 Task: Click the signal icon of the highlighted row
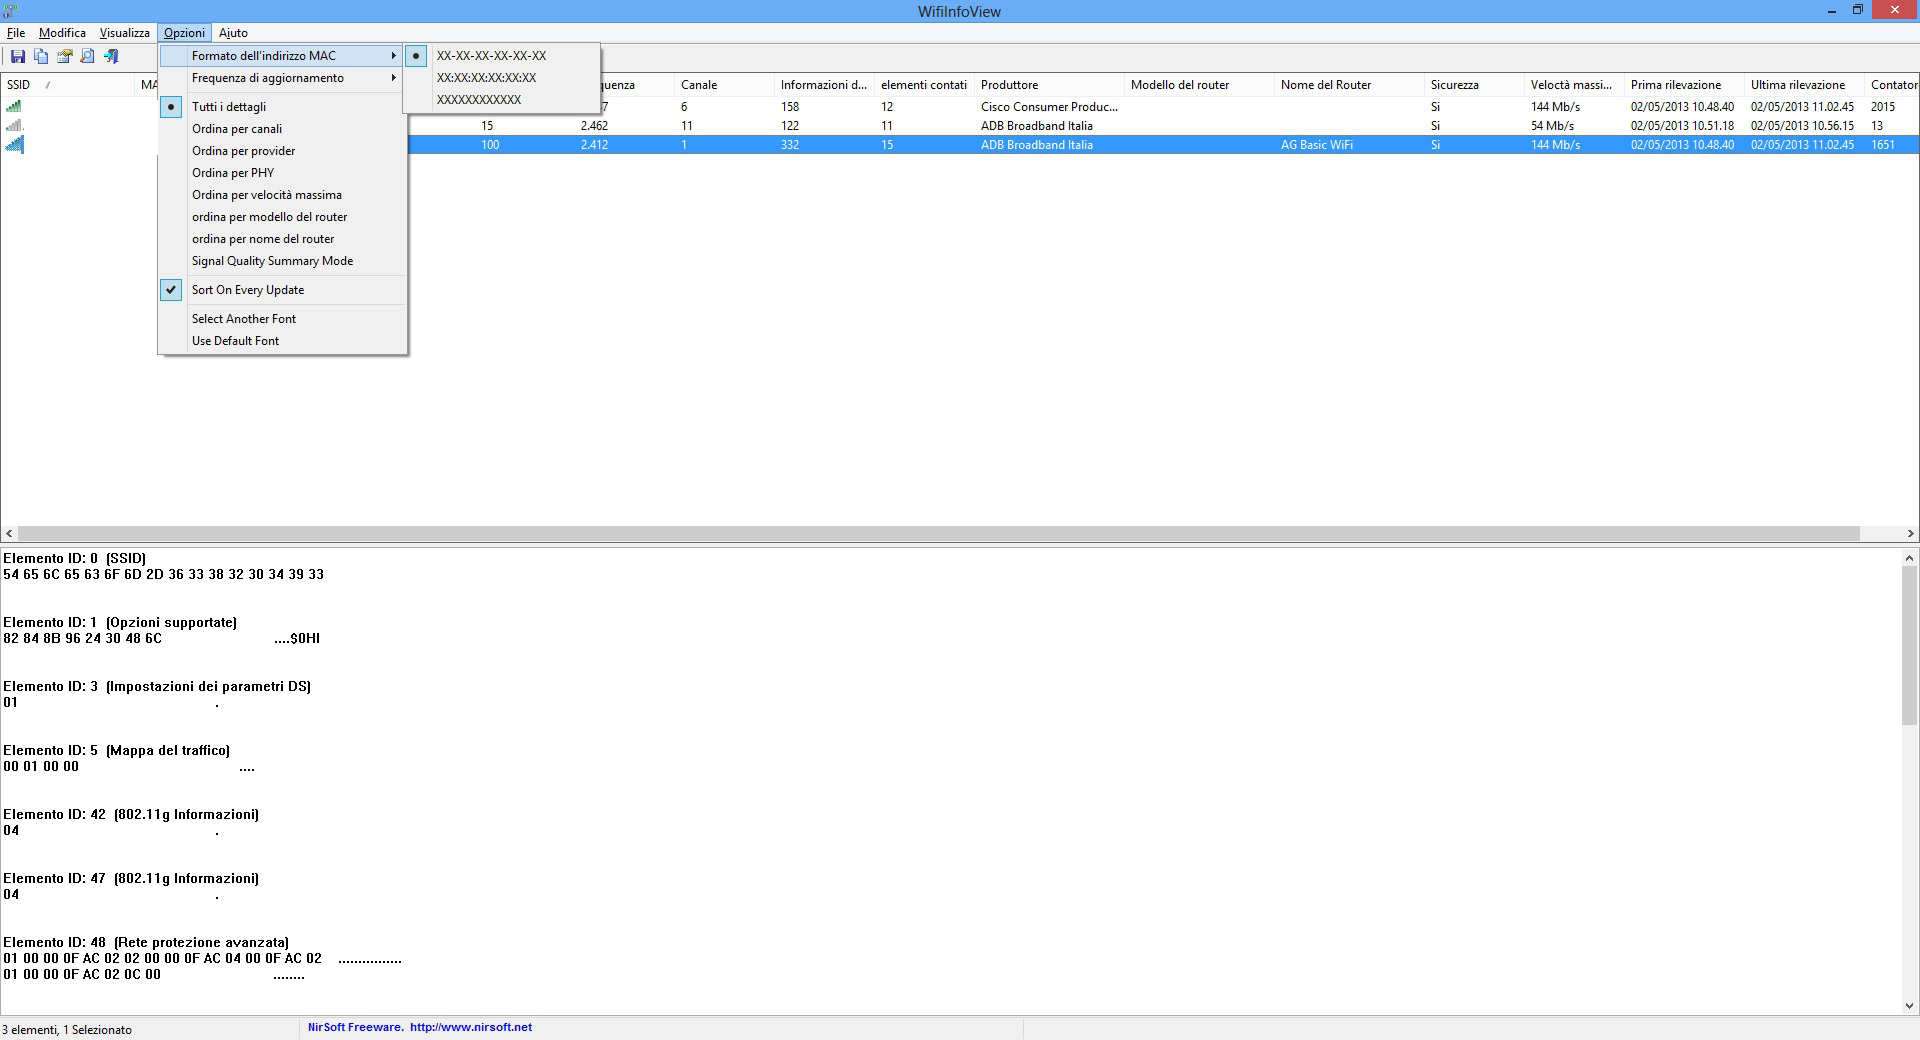14,144
